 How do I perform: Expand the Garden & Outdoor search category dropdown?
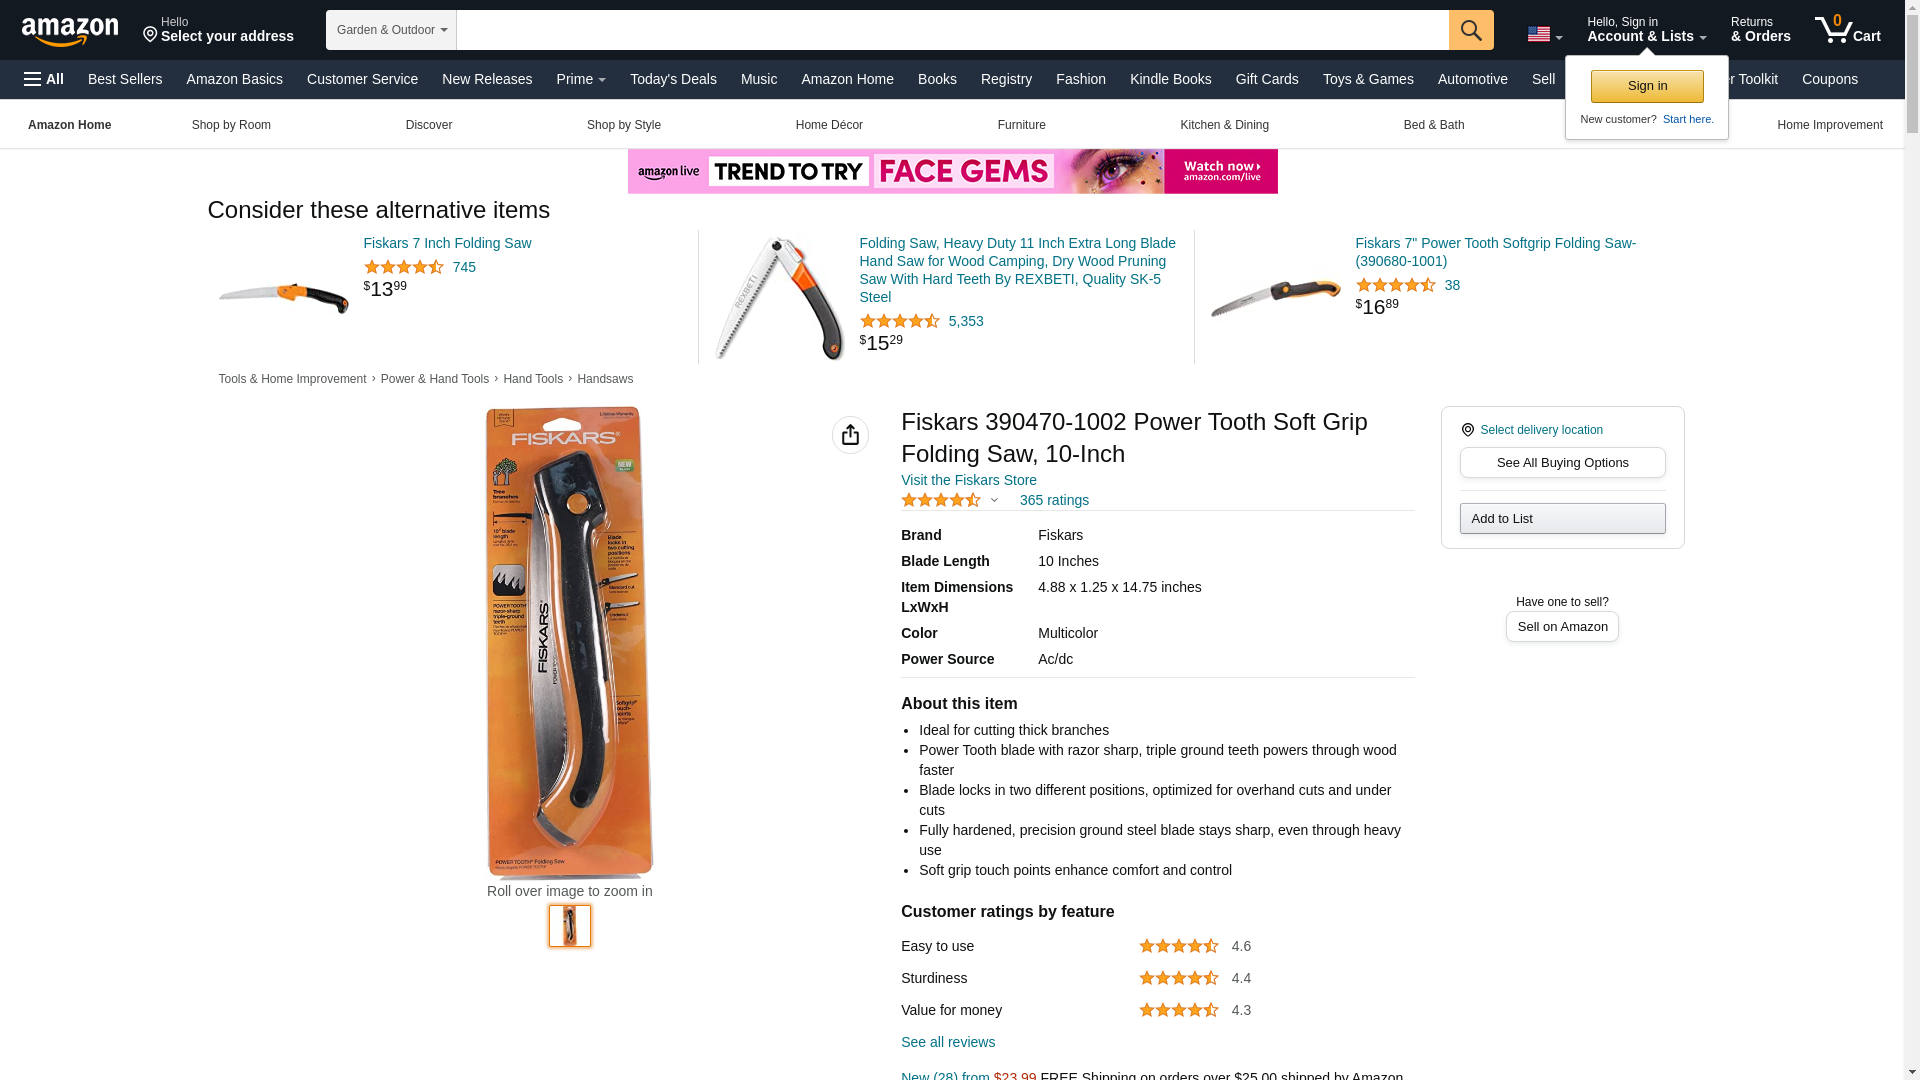(x=391, y=30)
